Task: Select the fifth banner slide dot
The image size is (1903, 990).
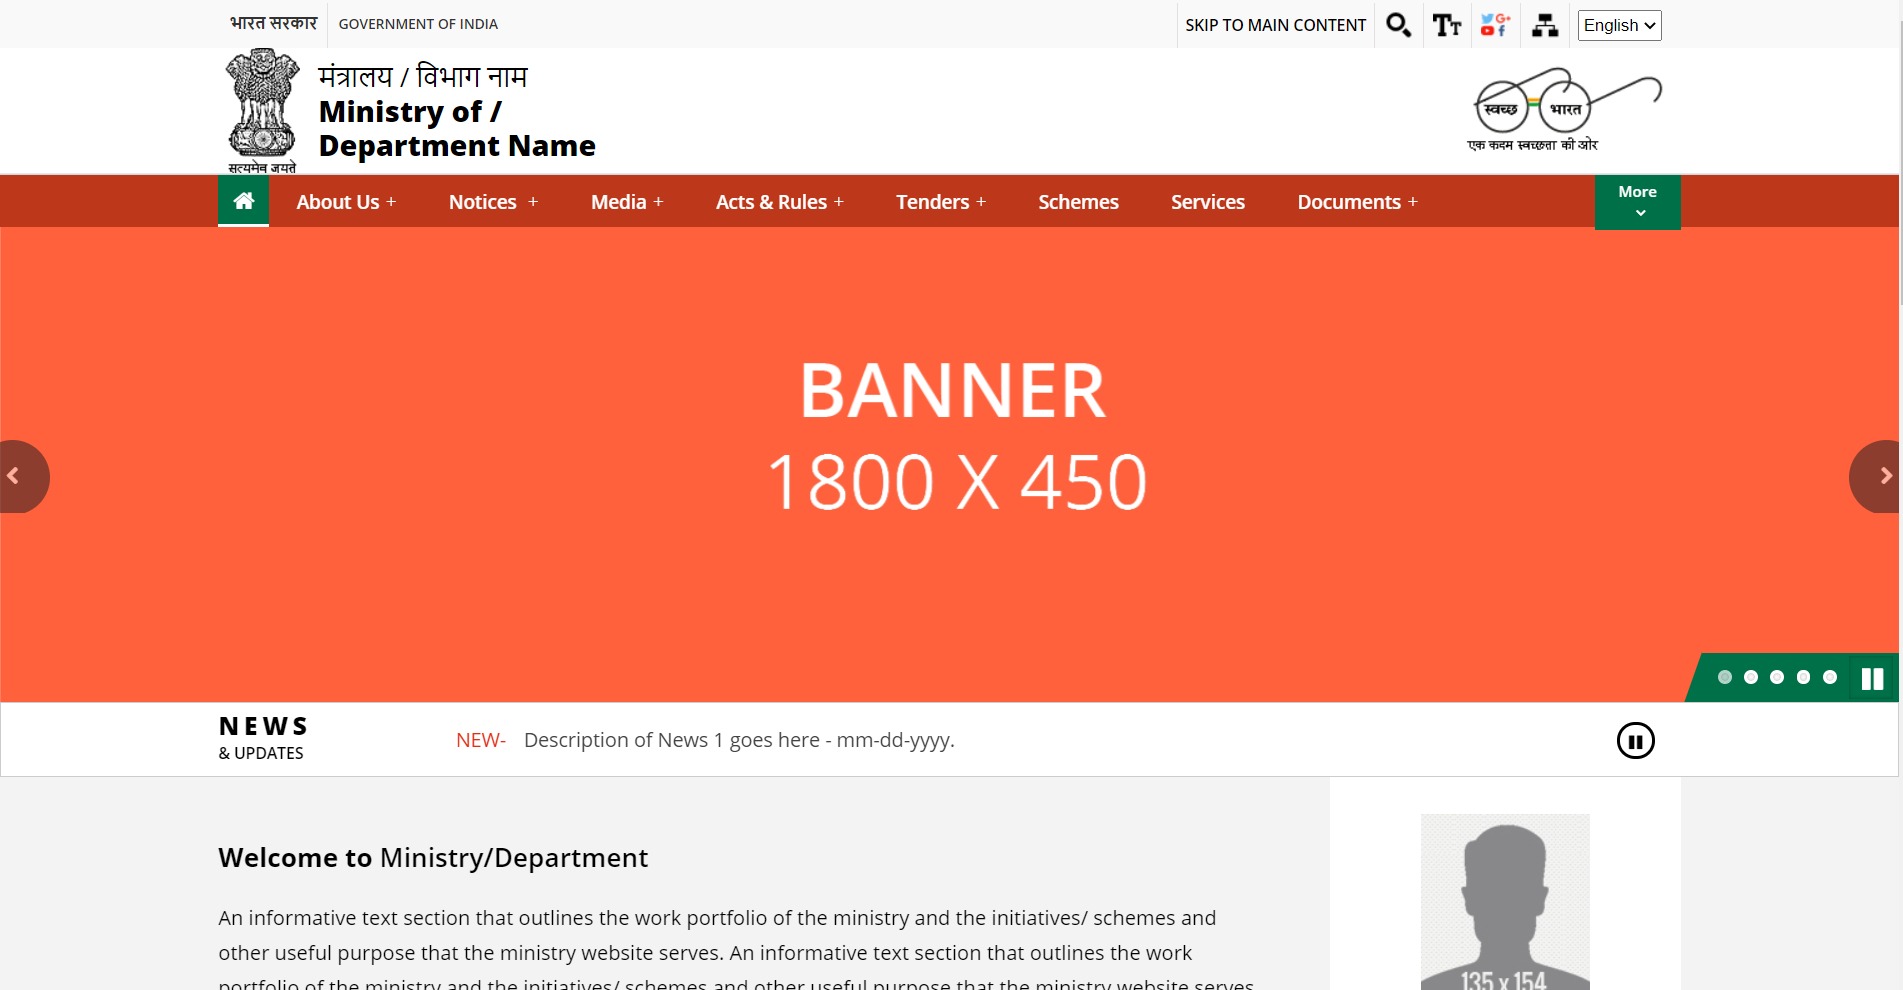Action: [x=1829, y=677]
